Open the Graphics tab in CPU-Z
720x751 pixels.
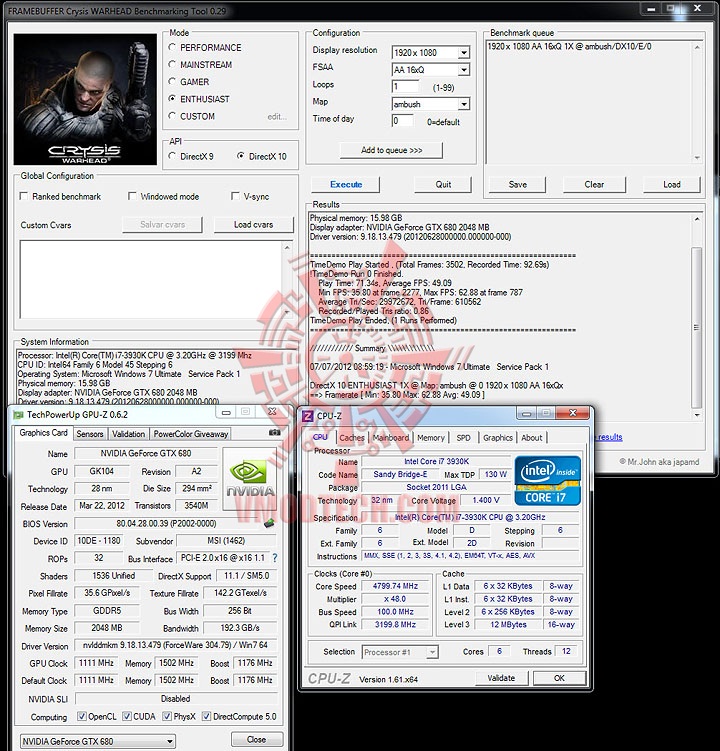498,437
